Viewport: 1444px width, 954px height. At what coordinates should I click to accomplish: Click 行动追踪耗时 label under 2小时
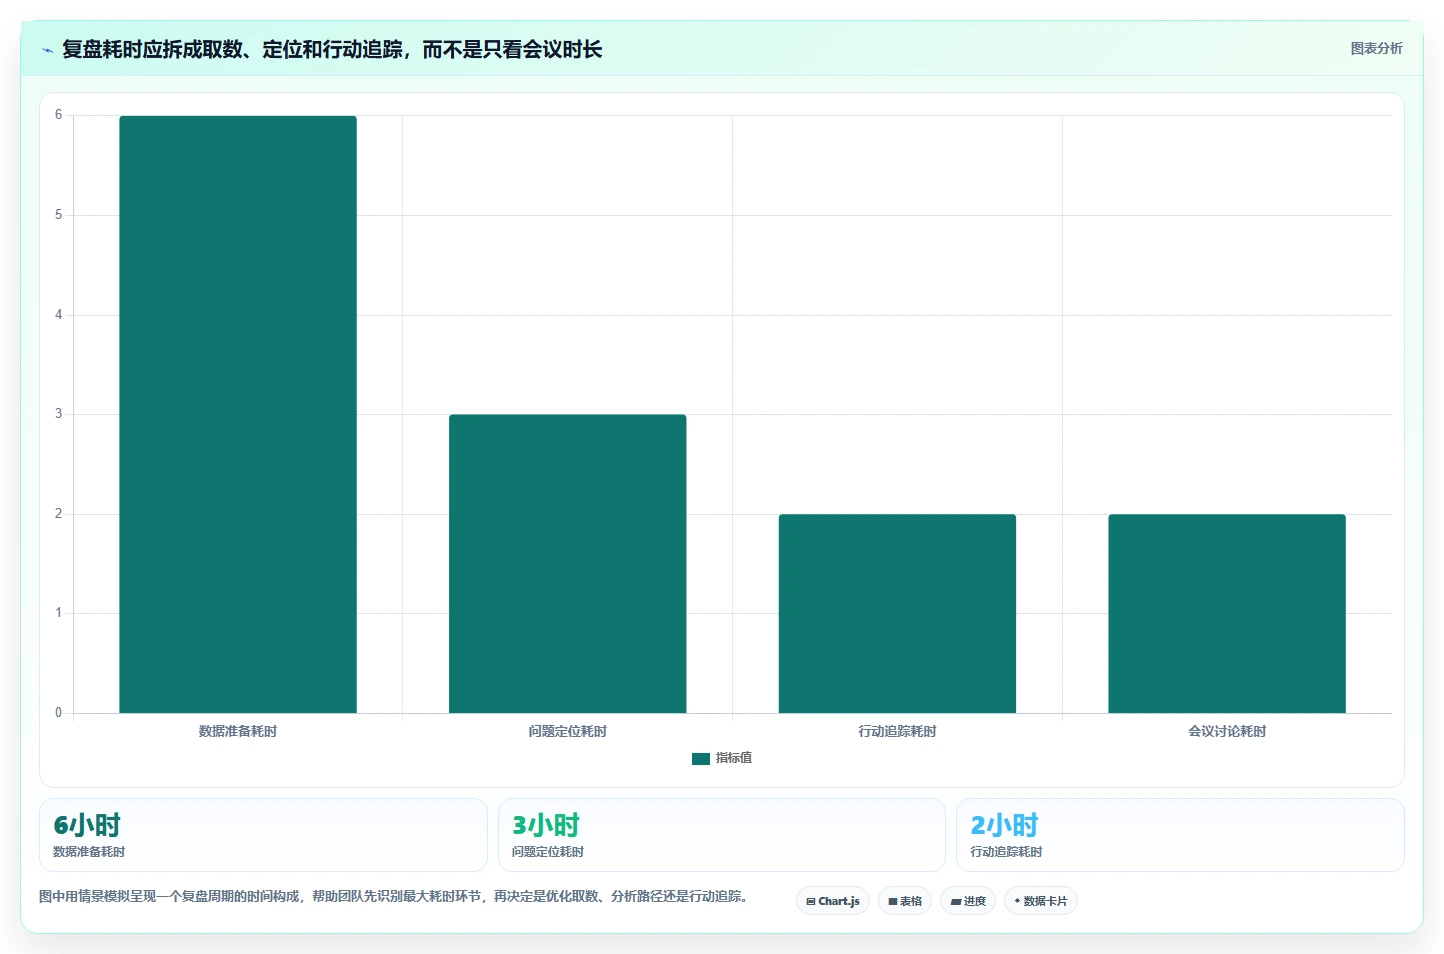(x=1006, y=852)
